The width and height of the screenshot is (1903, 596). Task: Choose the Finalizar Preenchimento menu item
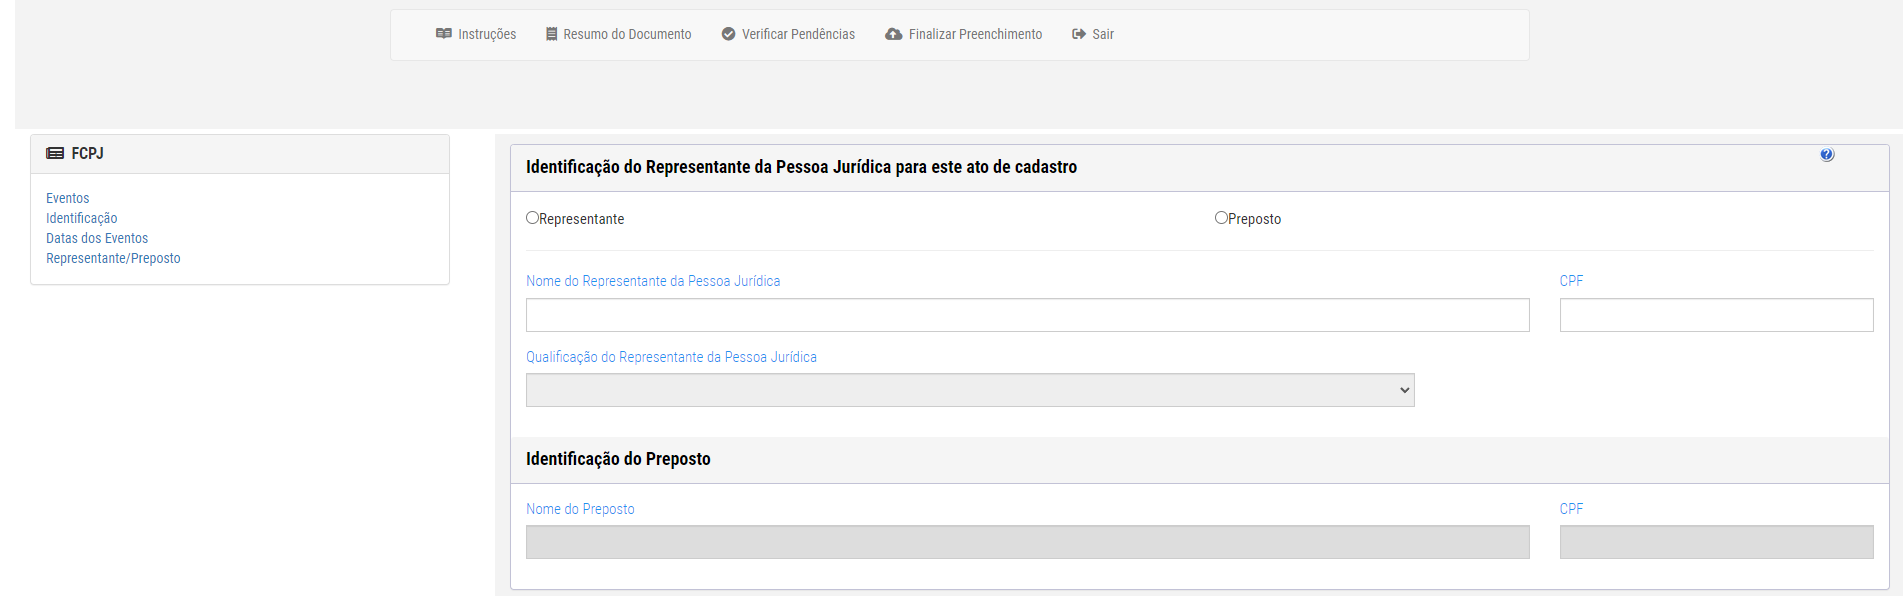point(964,34)
